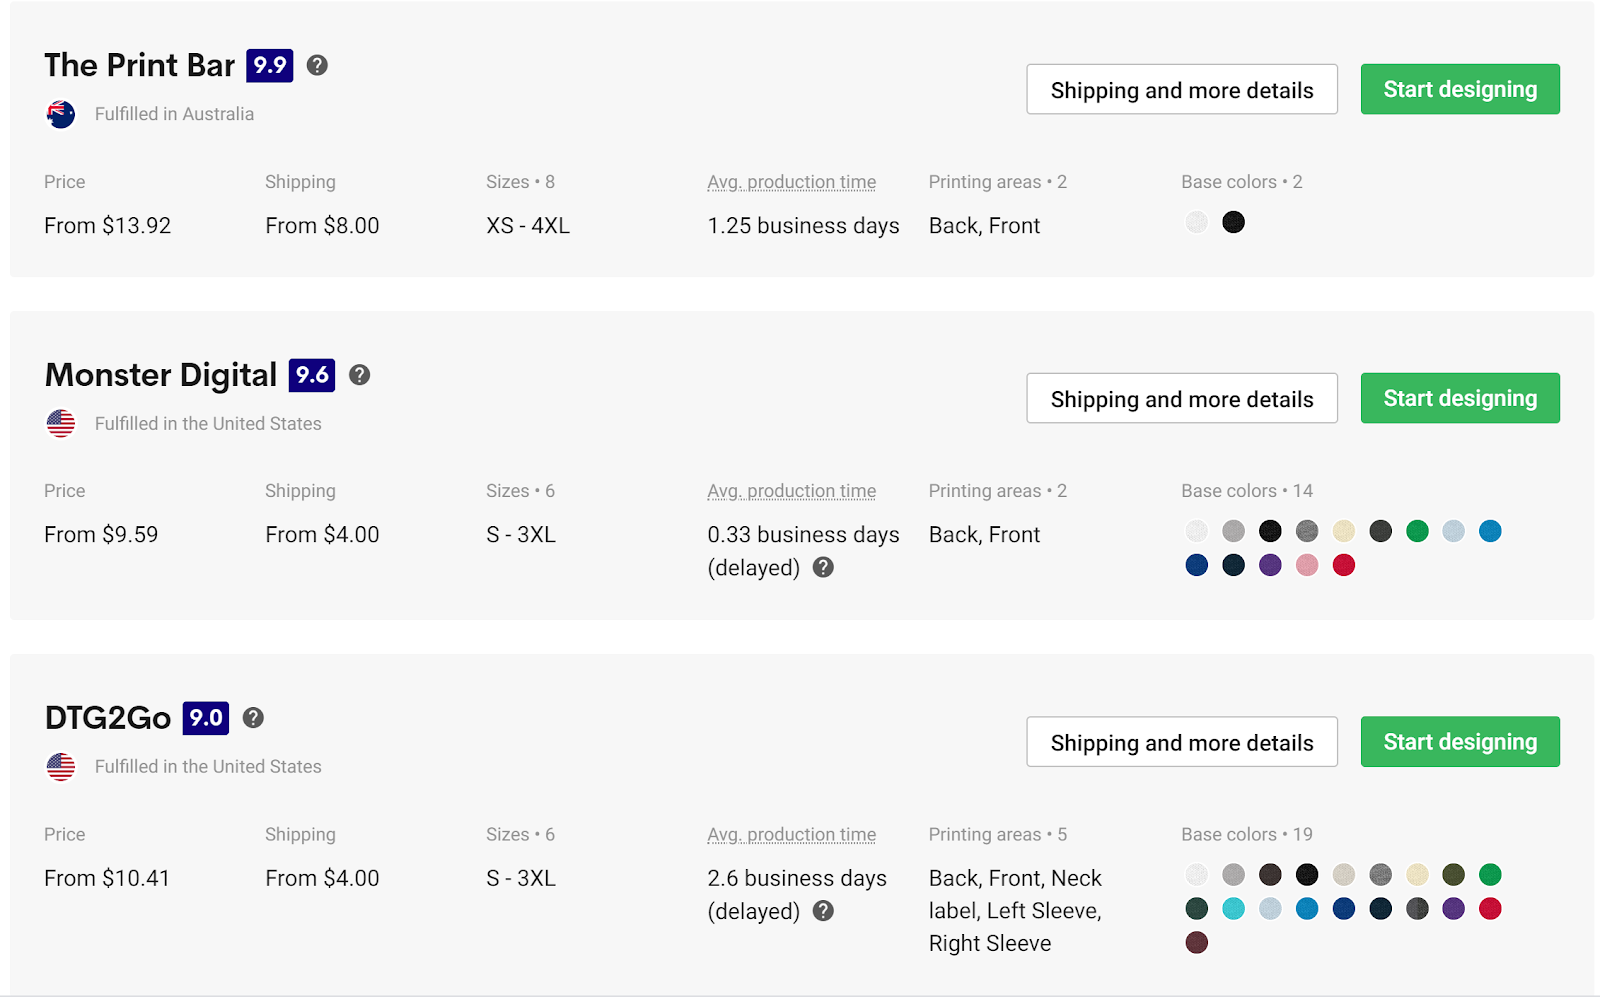This screenshot has width=1600, height=999.
Task: Click DTG2Go's printing areas list with Neck label
Action: click(1015, 911)
